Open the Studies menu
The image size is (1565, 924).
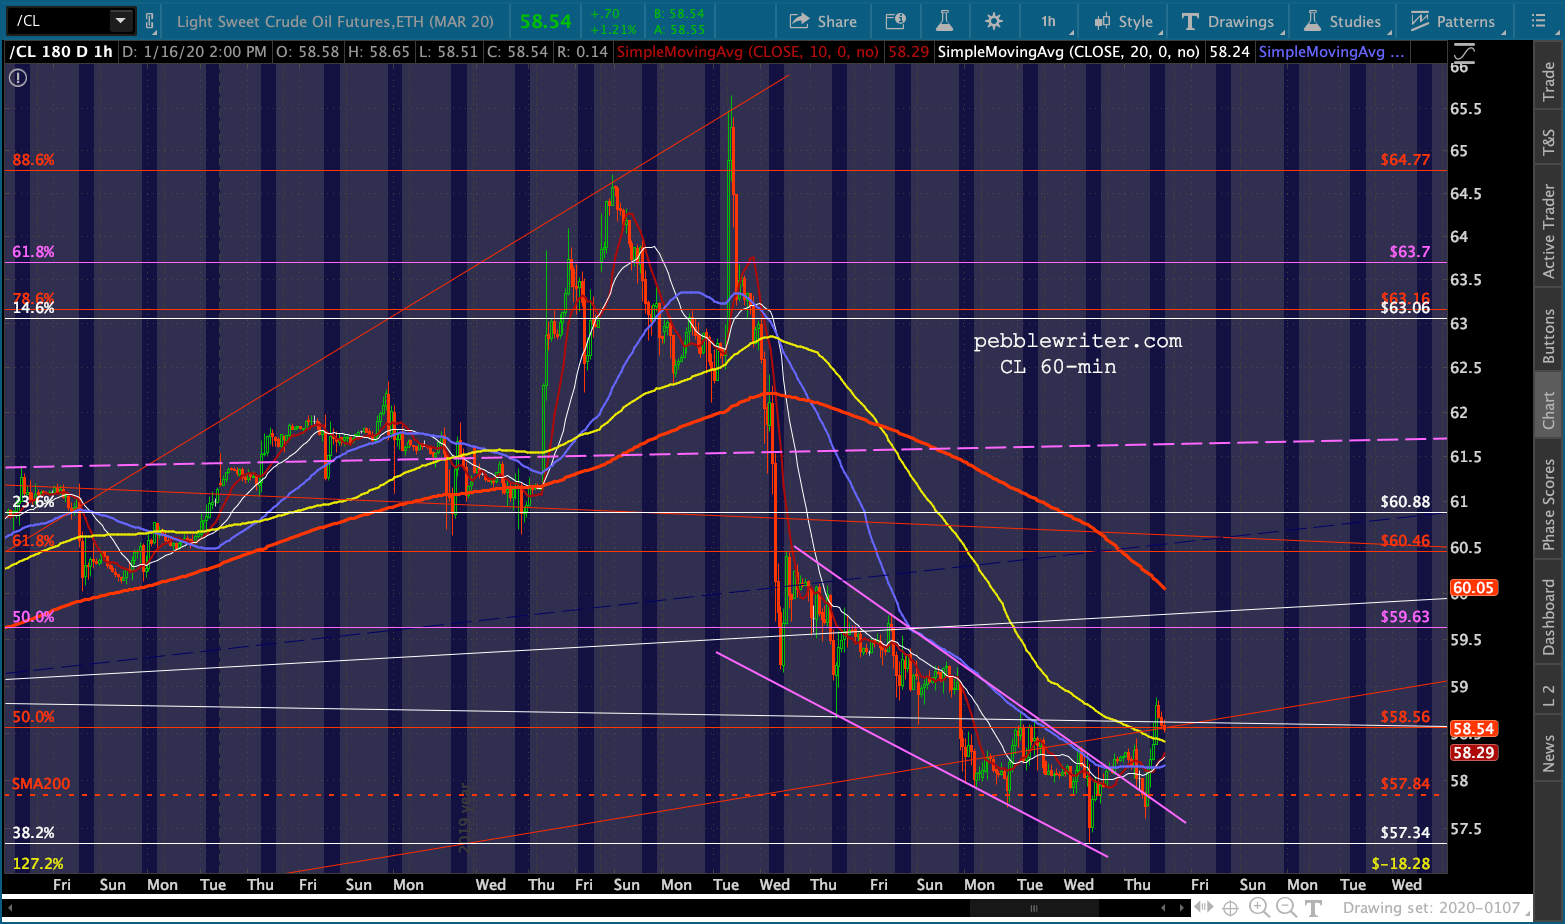tap(1343, 21)
